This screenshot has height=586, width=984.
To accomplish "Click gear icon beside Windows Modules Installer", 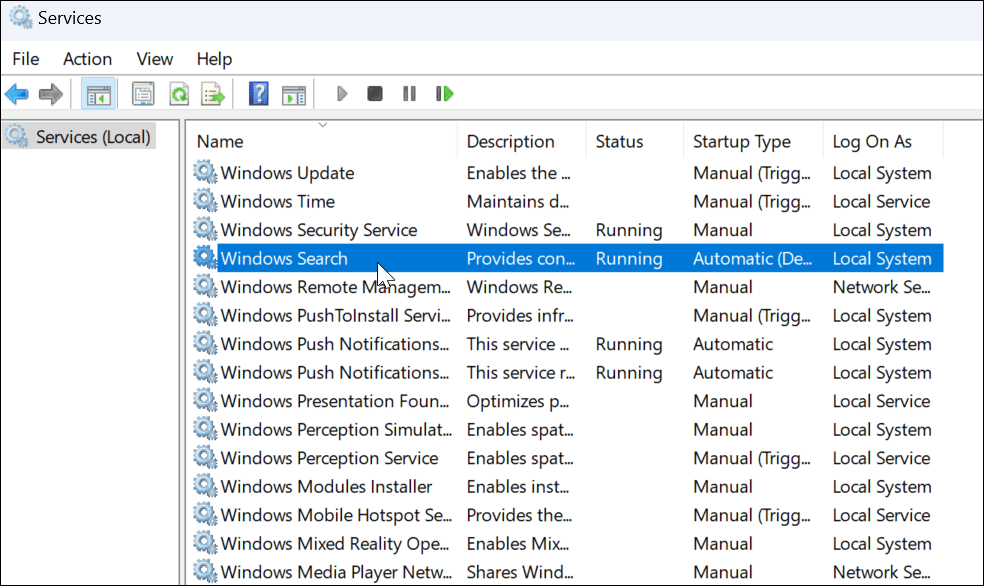I will (205, 486).
